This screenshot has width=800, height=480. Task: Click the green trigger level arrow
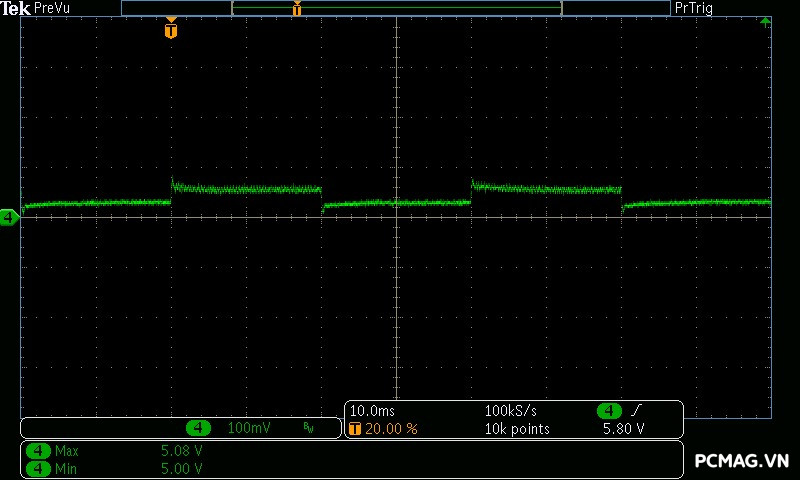(x=766, y=21)
